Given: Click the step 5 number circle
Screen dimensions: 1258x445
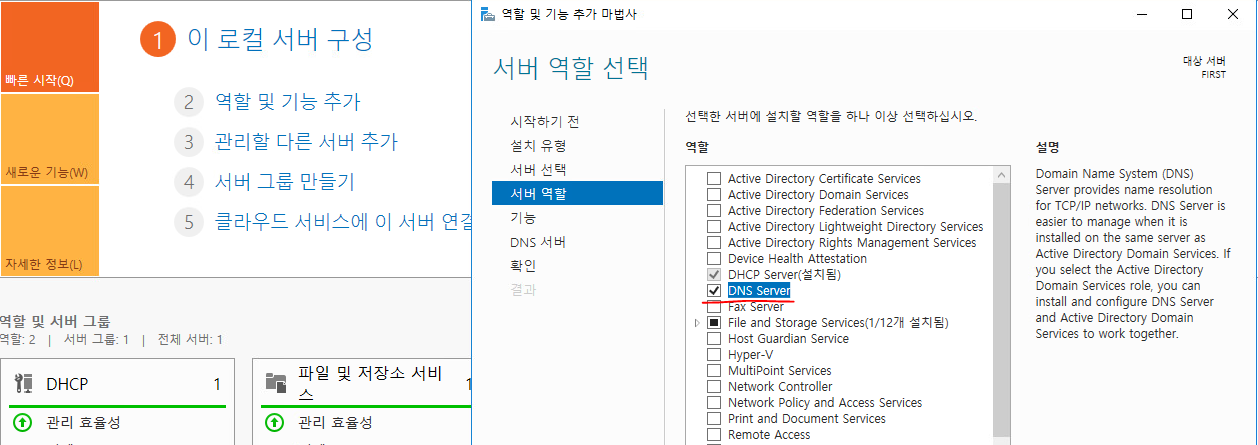Looking at the screenshot, I should (188, 222).
